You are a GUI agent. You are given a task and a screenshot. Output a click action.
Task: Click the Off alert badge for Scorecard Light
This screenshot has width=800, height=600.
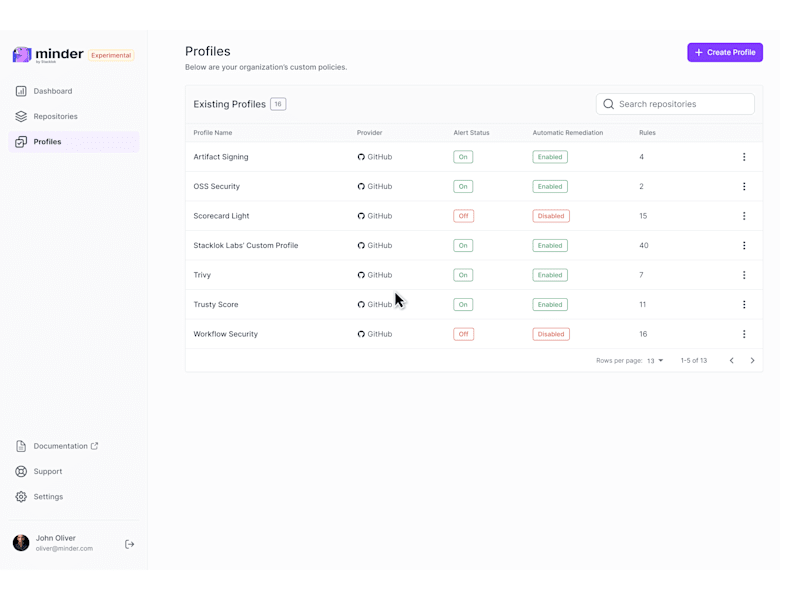point(463,216)
